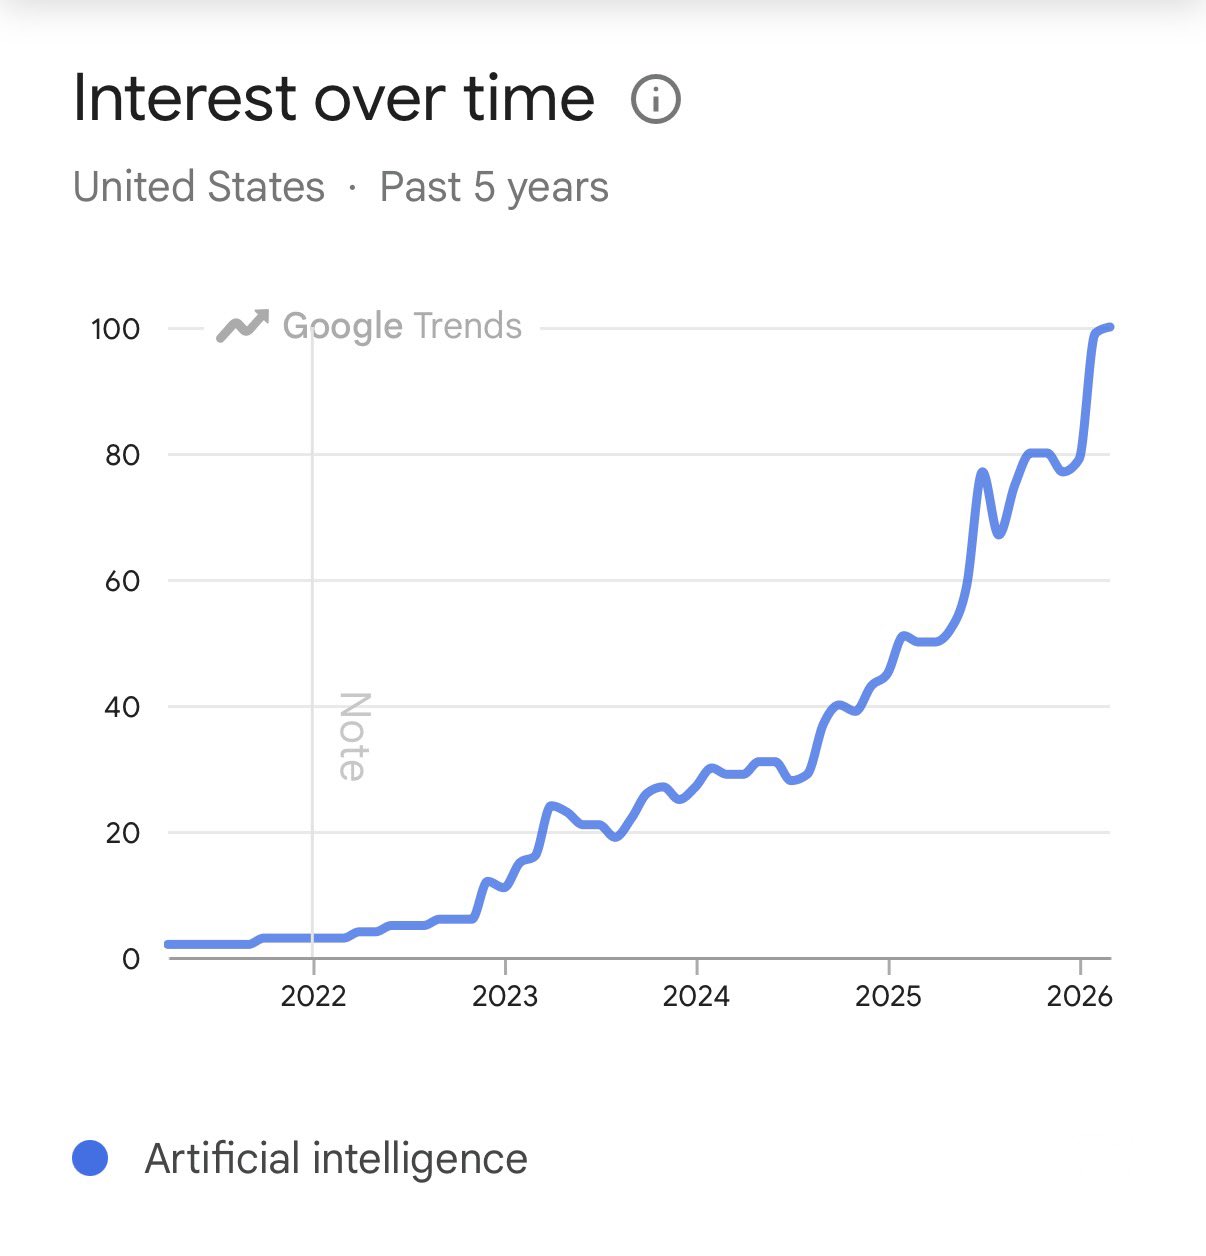The image size is (1206, 1256).
Task: Select the 2024 x-axis label
Action: pos(696,996)
